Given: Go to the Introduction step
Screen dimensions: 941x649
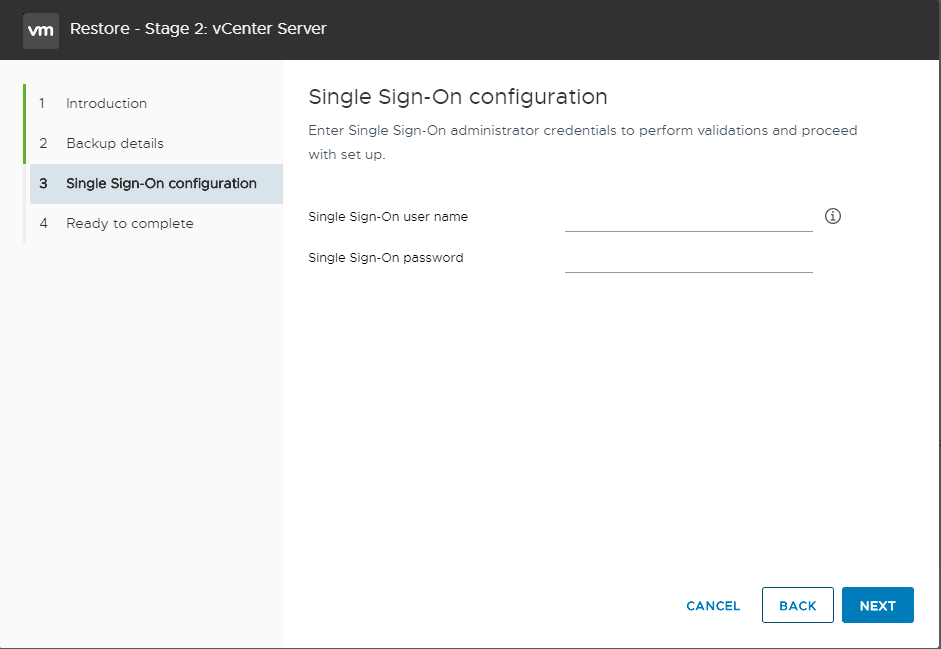Looking at the screenshot, I should pos(106,103).
